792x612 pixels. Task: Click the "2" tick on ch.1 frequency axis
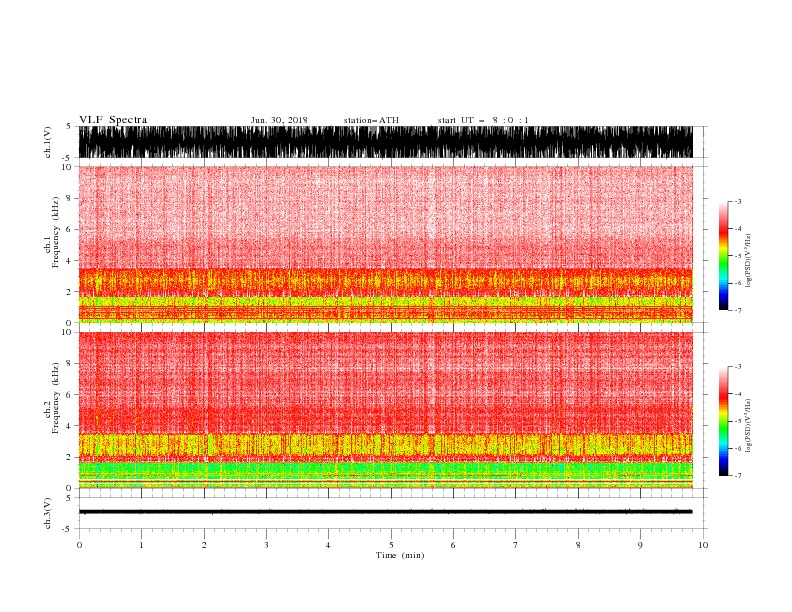pos(69,292)
